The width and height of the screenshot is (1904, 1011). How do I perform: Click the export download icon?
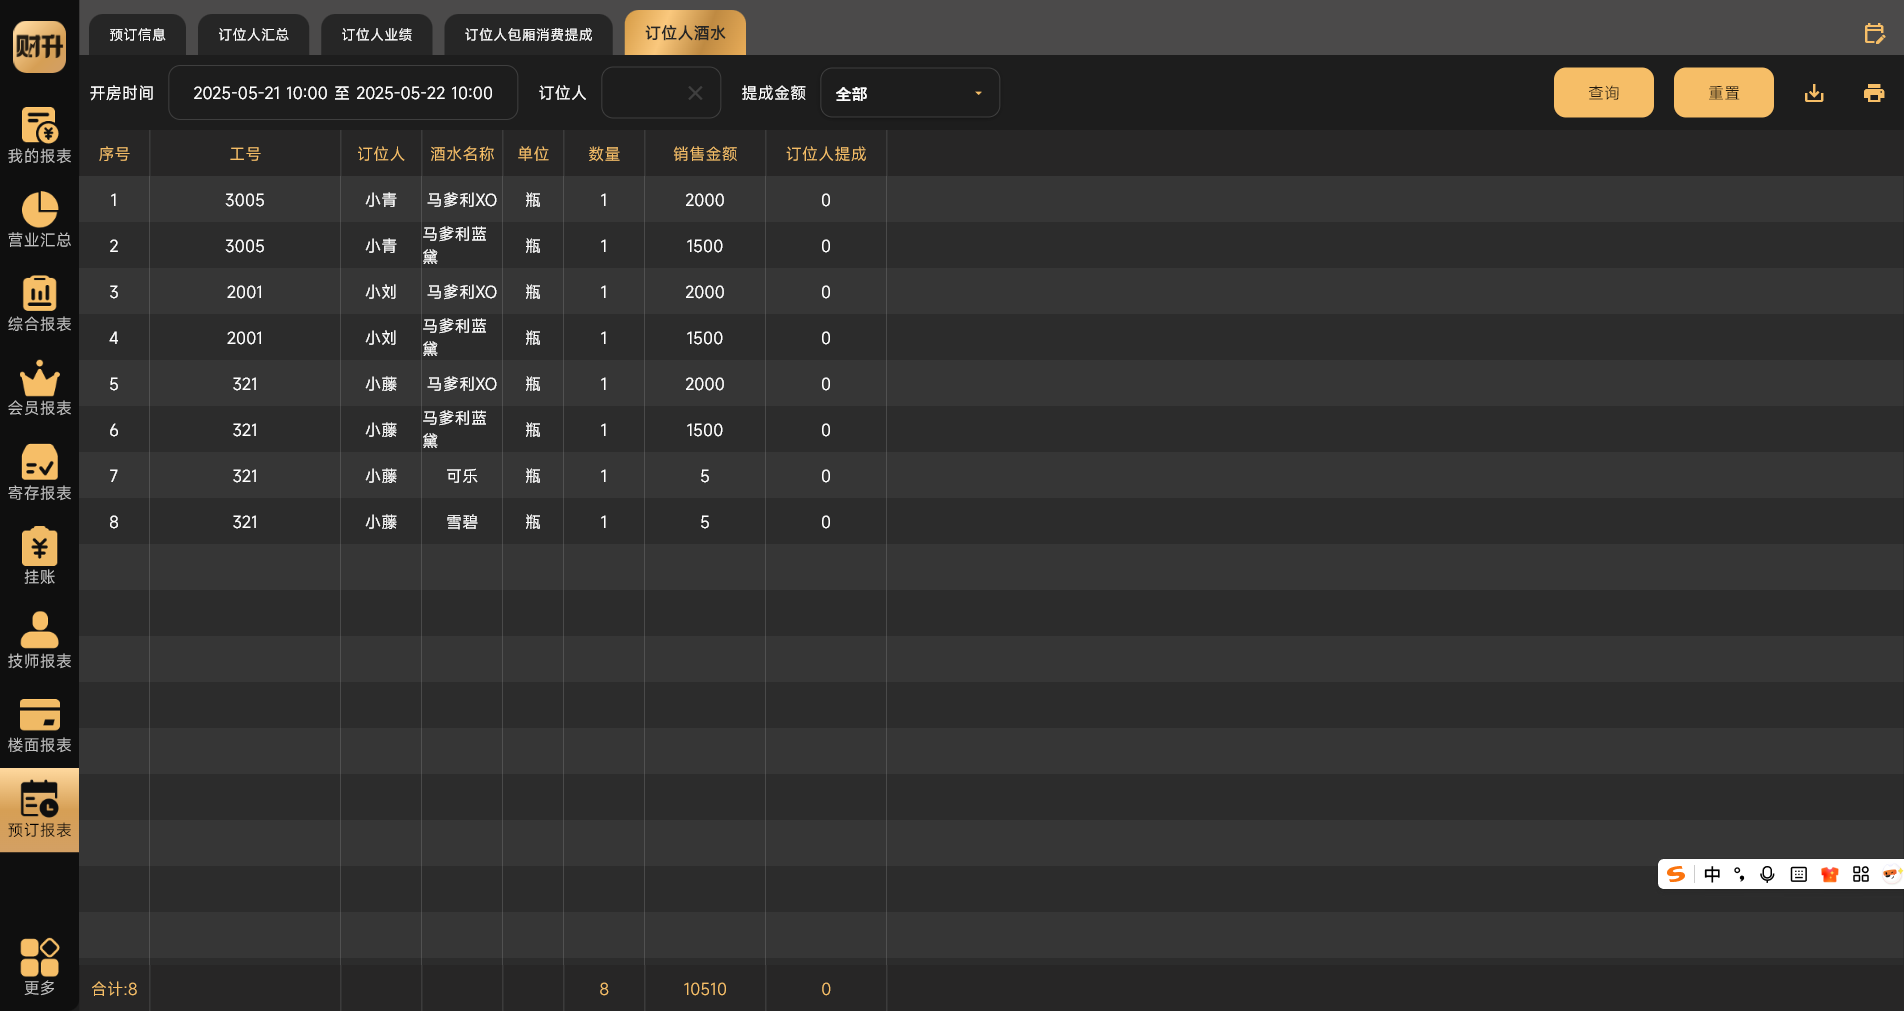[1814, 93]
